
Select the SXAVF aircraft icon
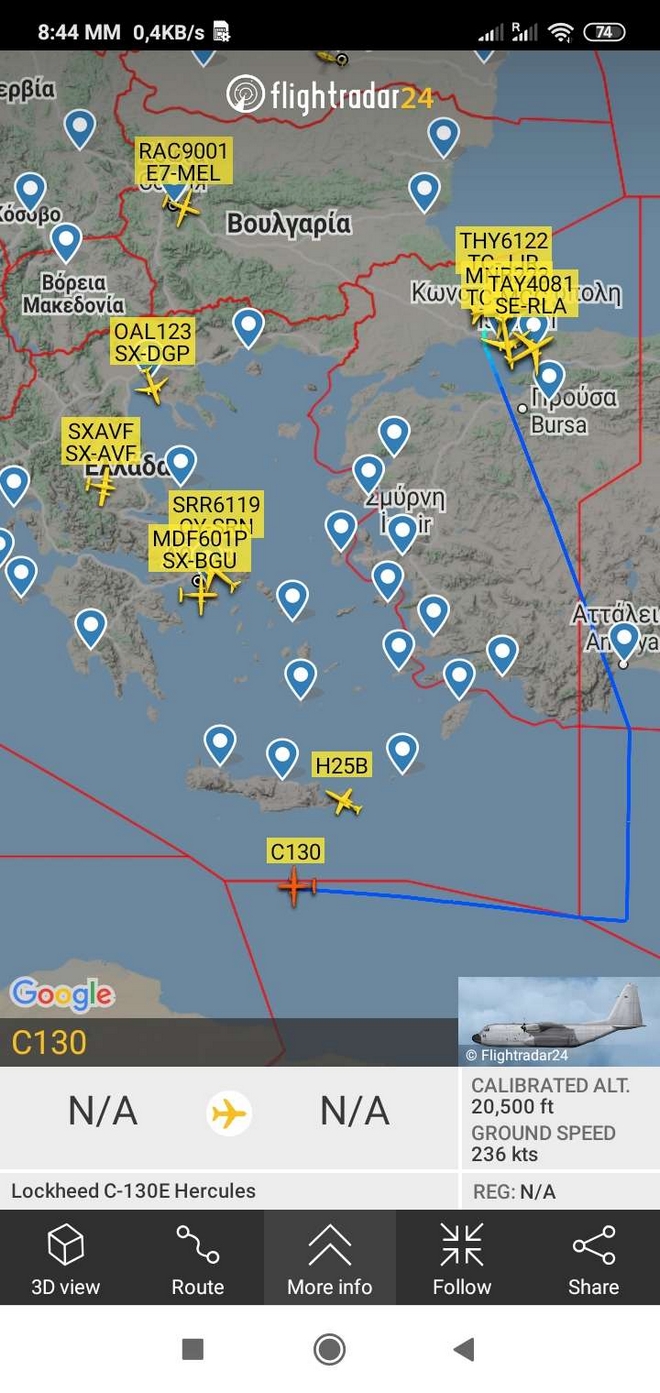[x=101, y=487]
